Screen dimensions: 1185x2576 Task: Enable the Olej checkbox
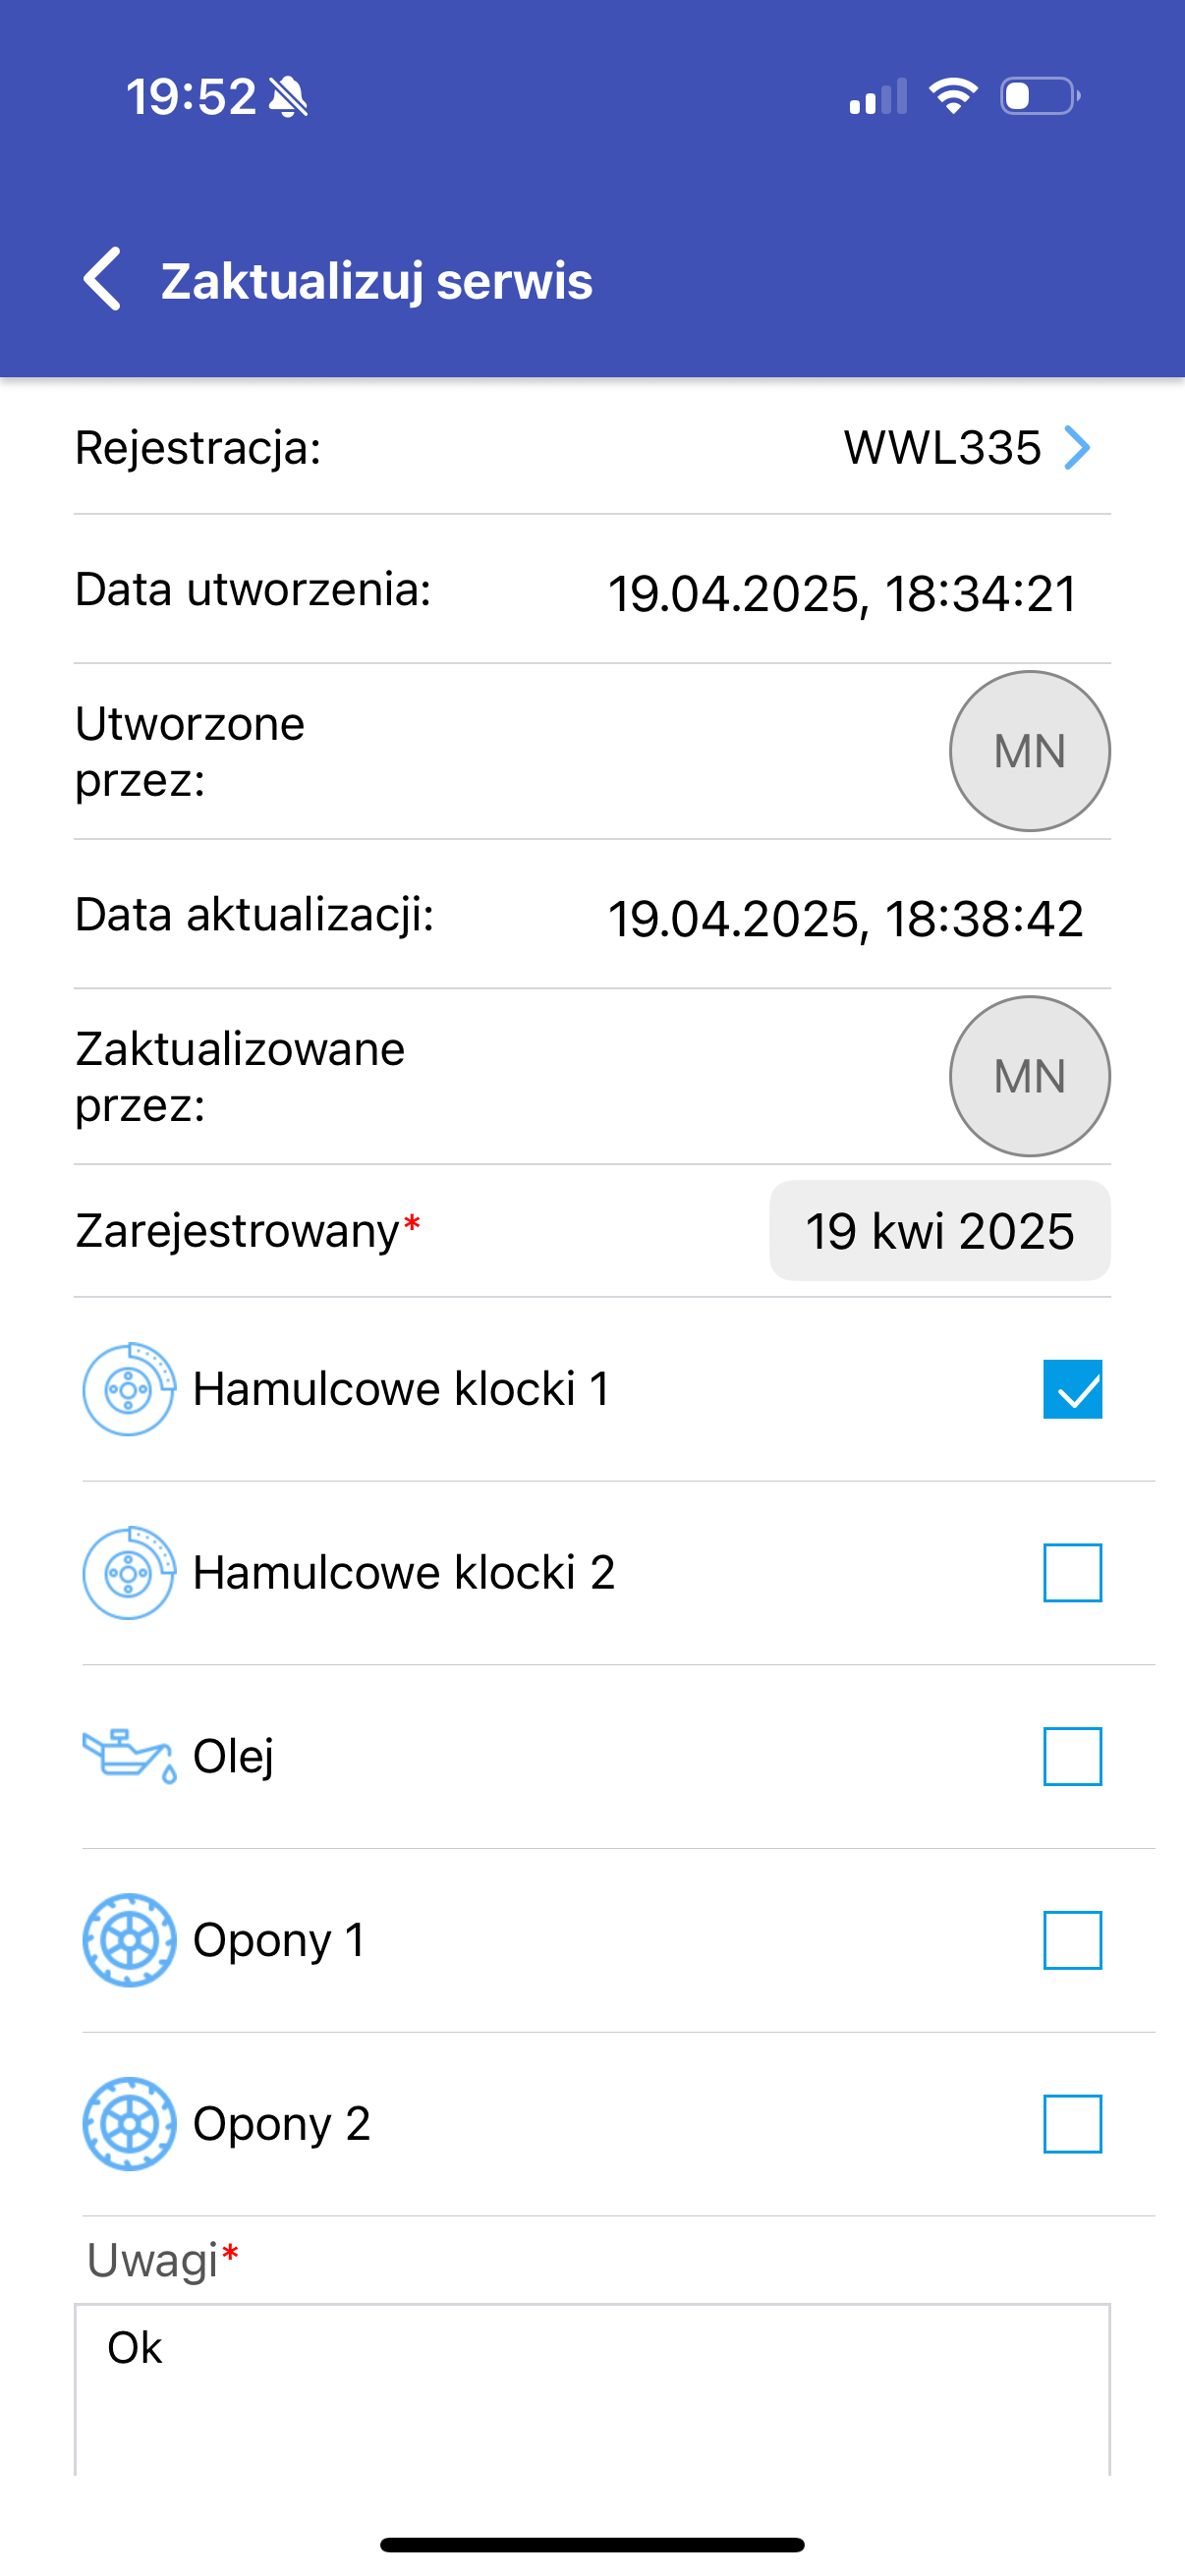(1072, 1756)
